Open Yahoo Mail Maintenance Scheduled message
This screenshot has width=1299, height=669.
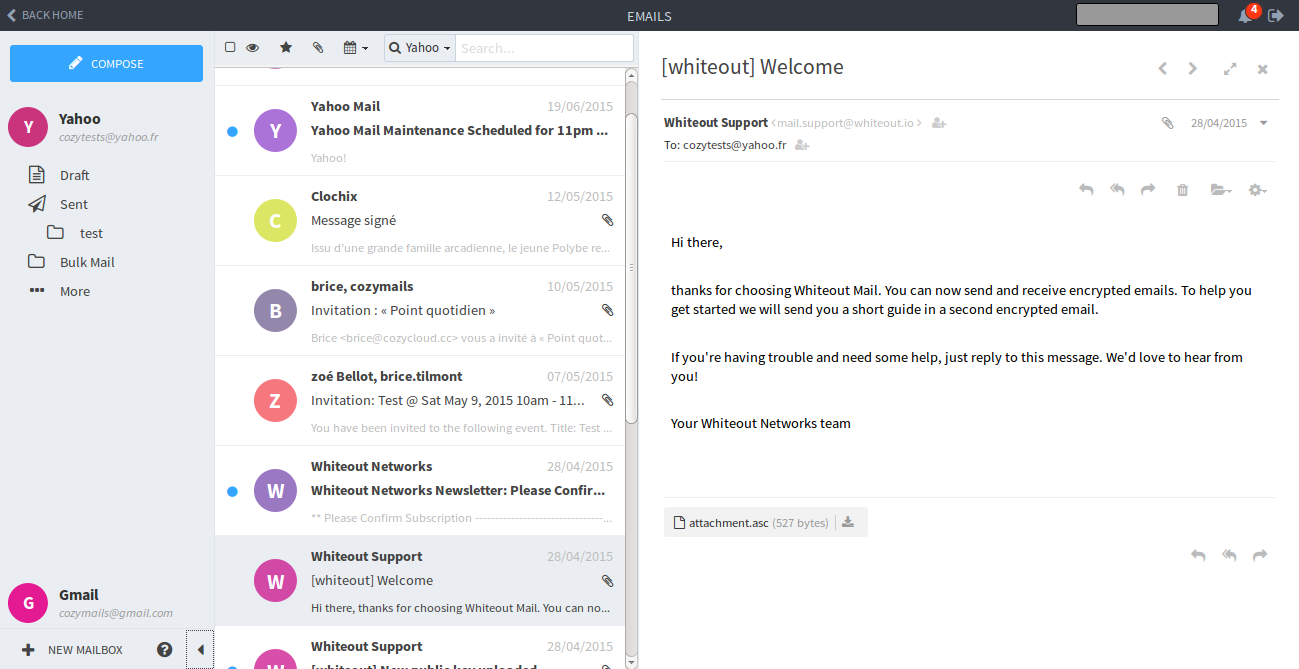tap(419, 131)
